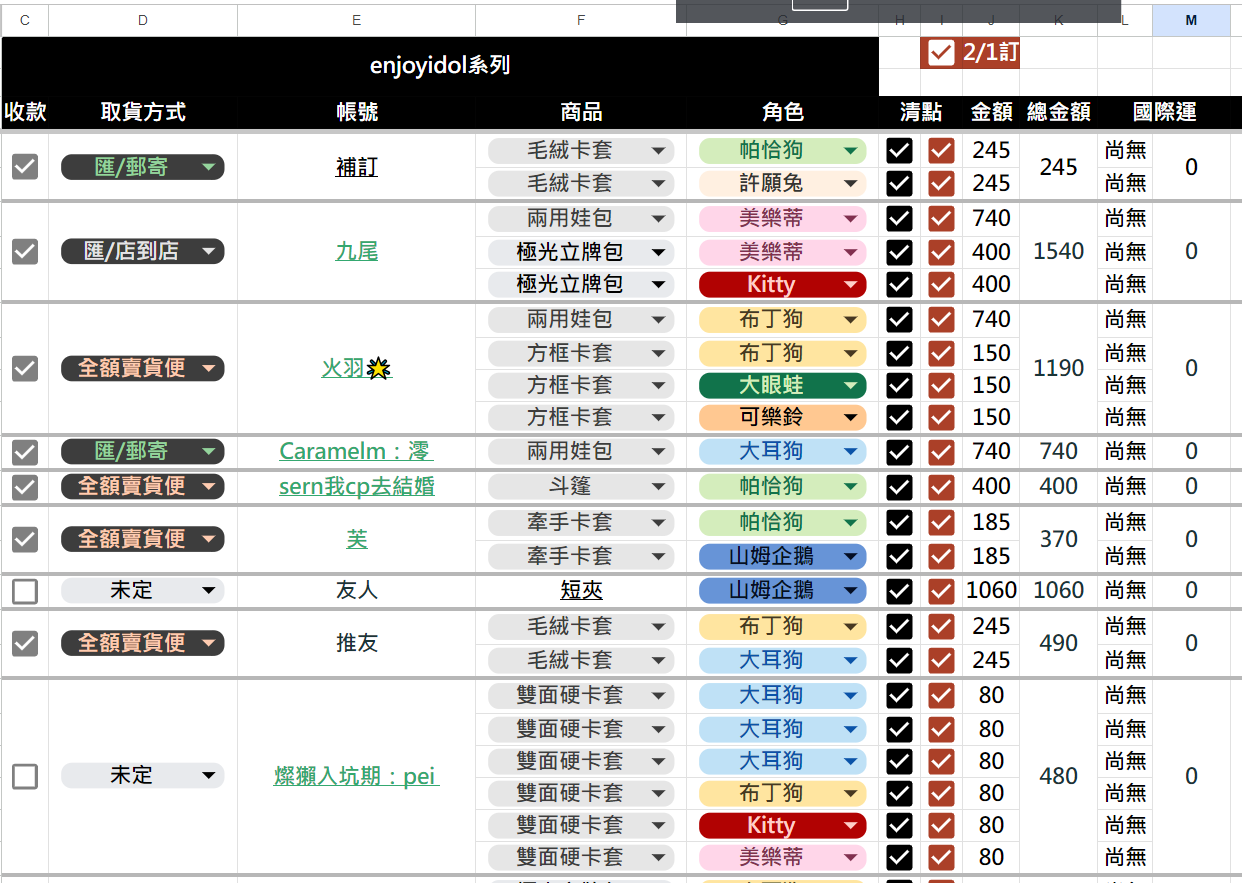Open the 九尾 account link
The image size is (1242, 883).
(357, 252)
